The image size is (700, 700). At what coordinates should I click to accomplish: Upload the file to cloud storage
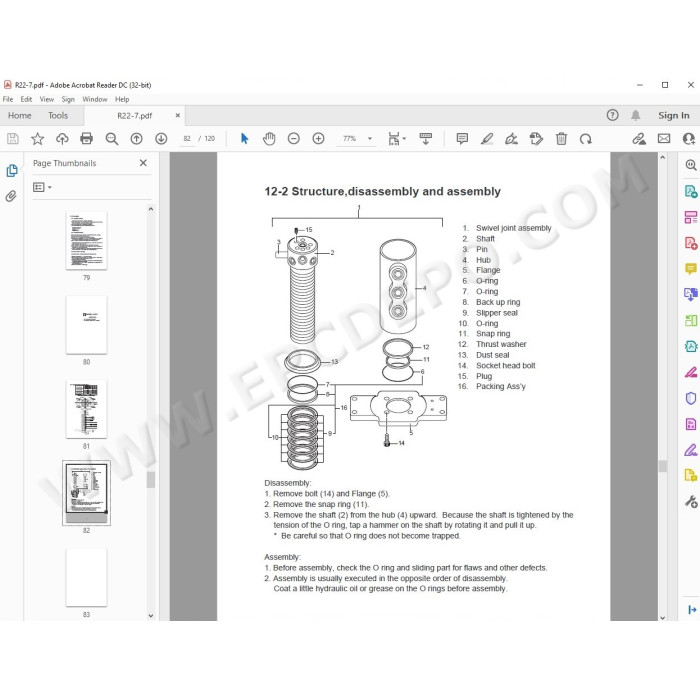(62, 139)
